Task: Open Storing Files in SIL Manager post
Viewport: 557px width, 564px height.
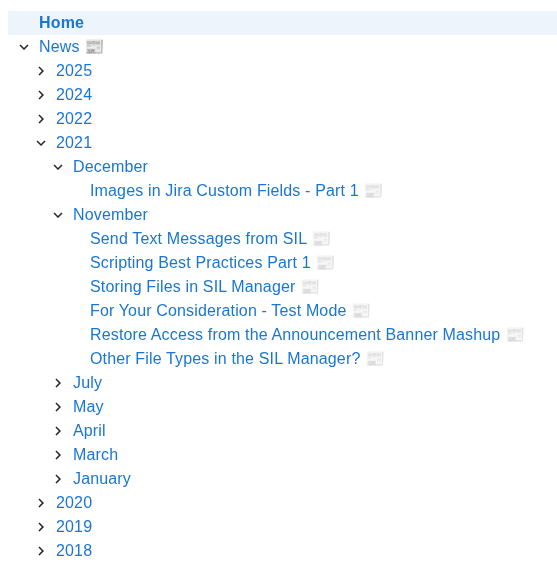Action: coord(192,287)
